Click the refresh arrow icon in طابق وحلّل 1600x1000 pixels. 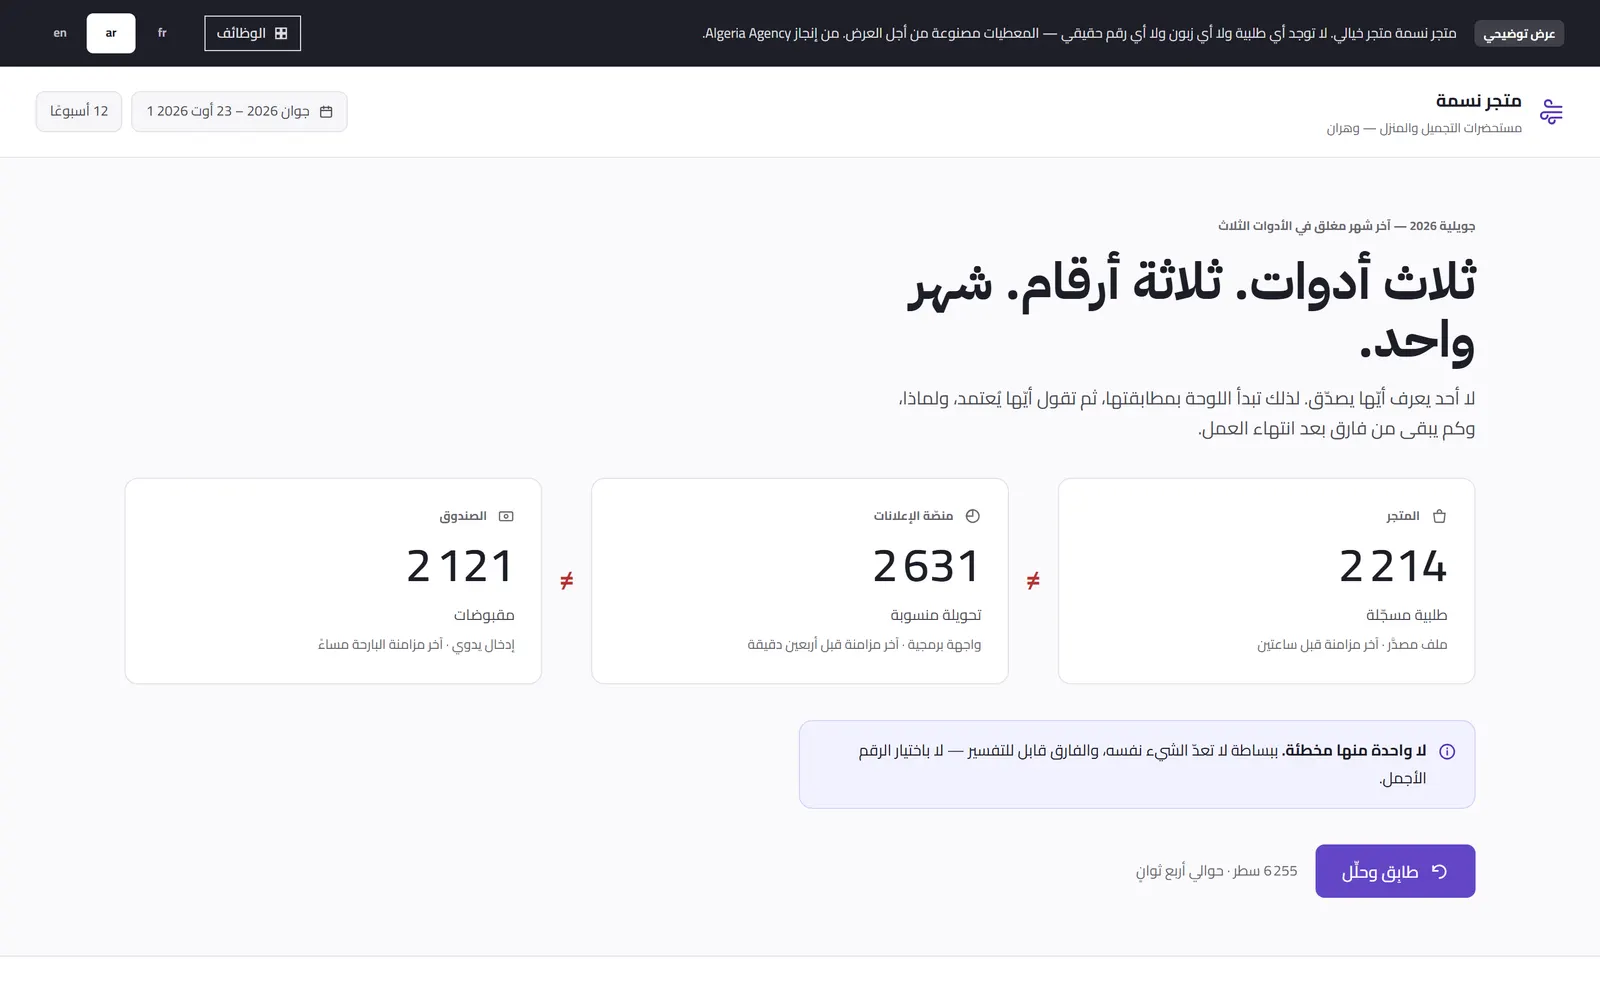[1439, 871]
